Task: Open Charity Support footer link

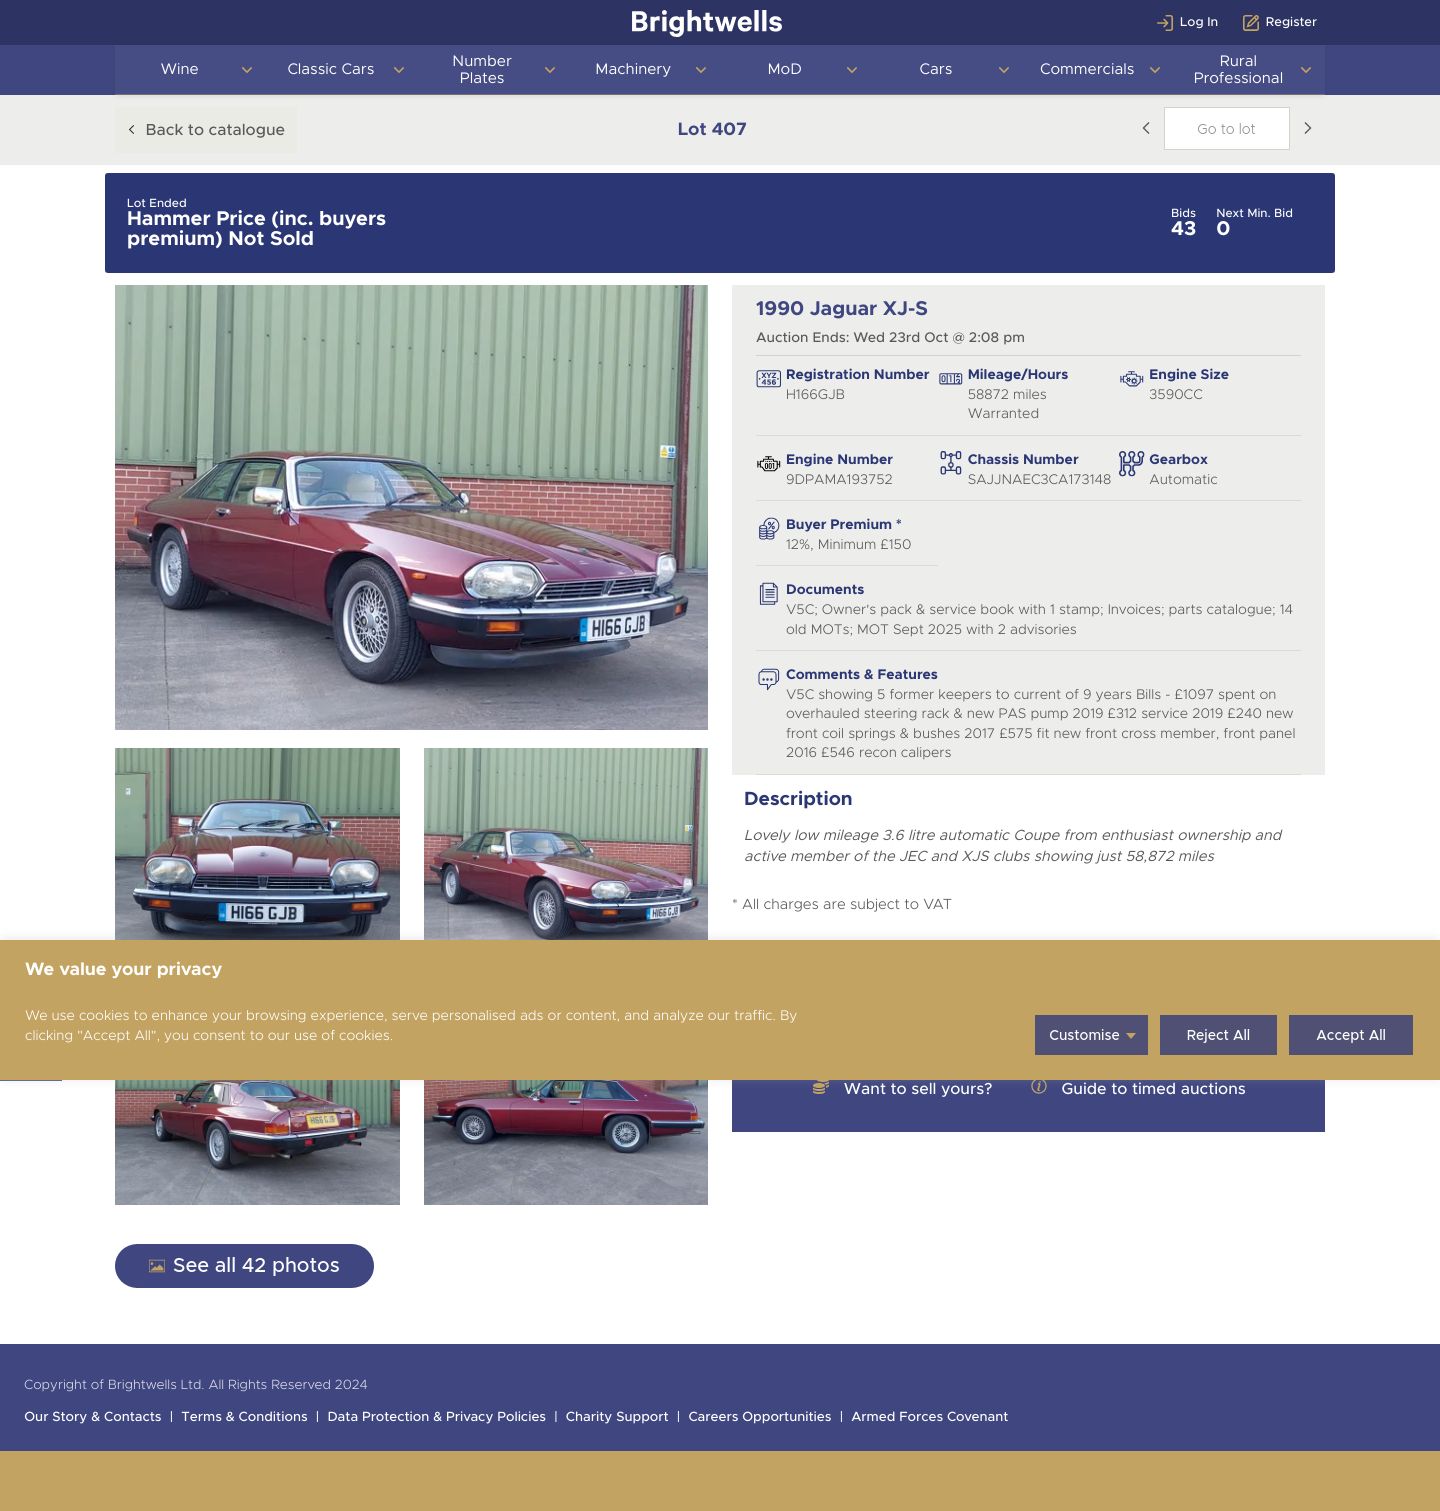Action: tap(617, 1417)
